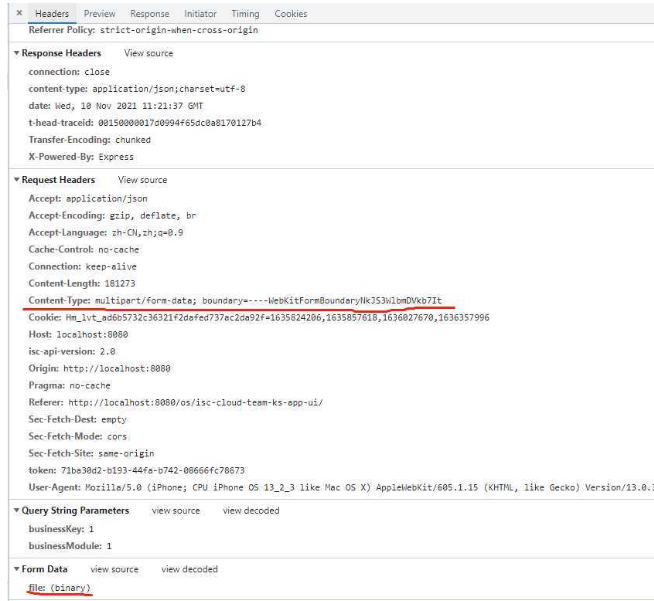Select Accept: application/json row

click(88, 199)
